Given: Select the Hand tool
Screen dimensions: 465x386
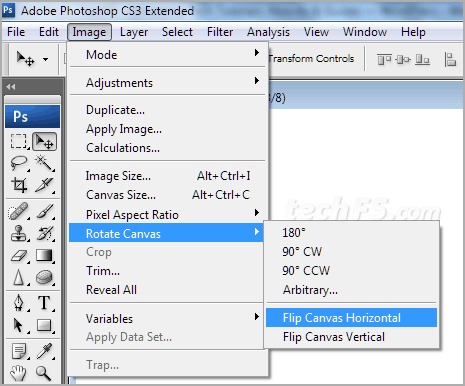Looking at the screenshot, I should 19,373.
